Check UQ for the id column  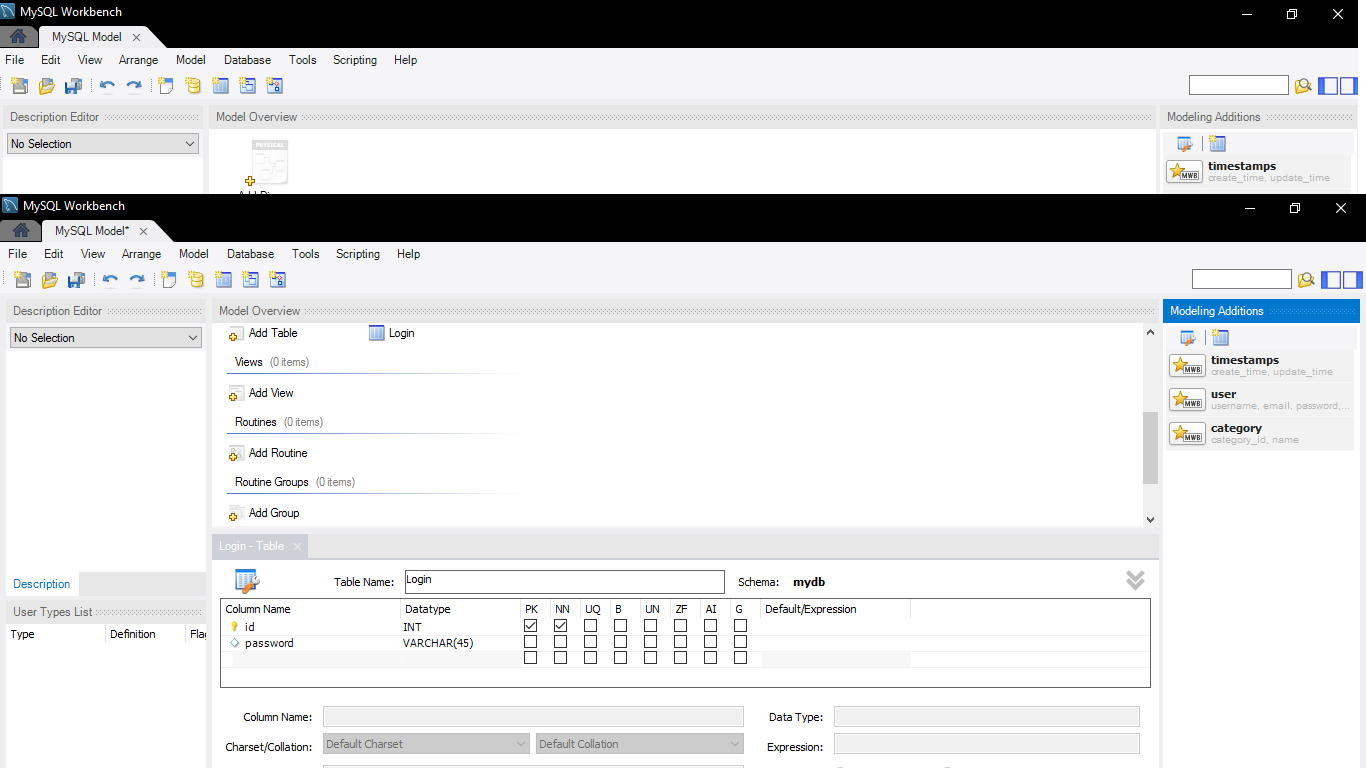[591, 626]
